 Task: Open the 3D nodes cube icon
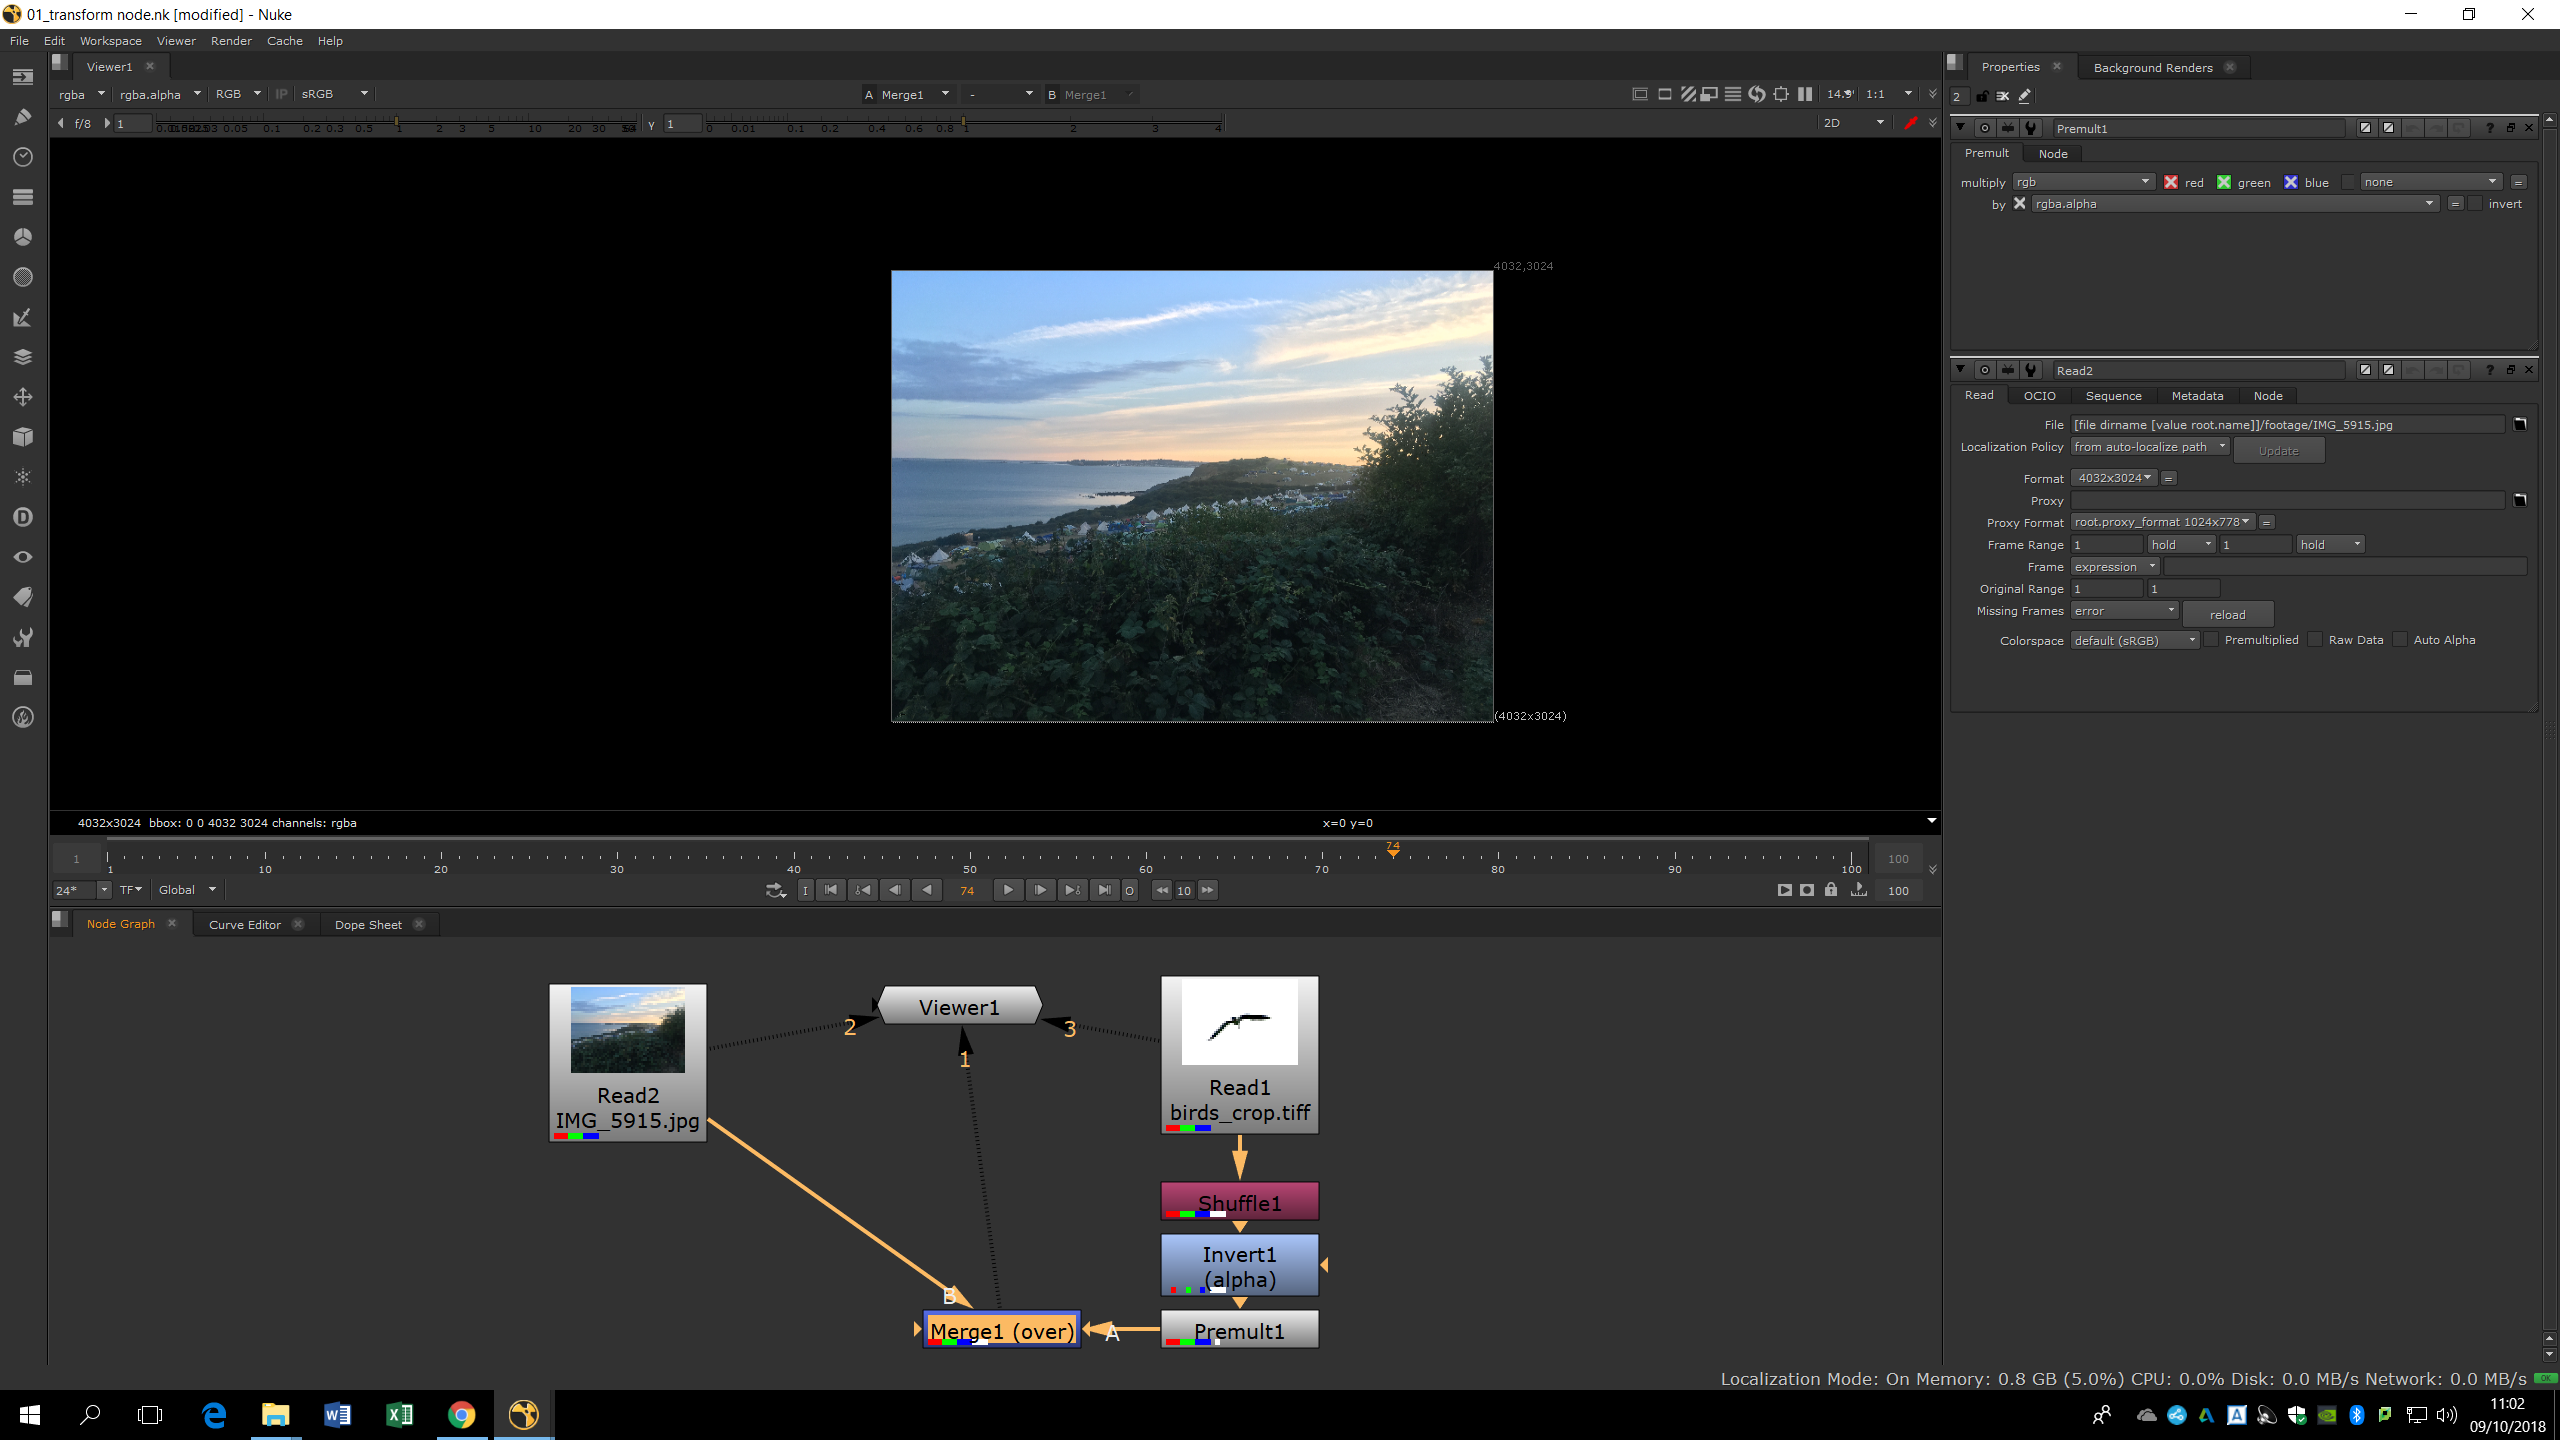(x=22, y=437)
